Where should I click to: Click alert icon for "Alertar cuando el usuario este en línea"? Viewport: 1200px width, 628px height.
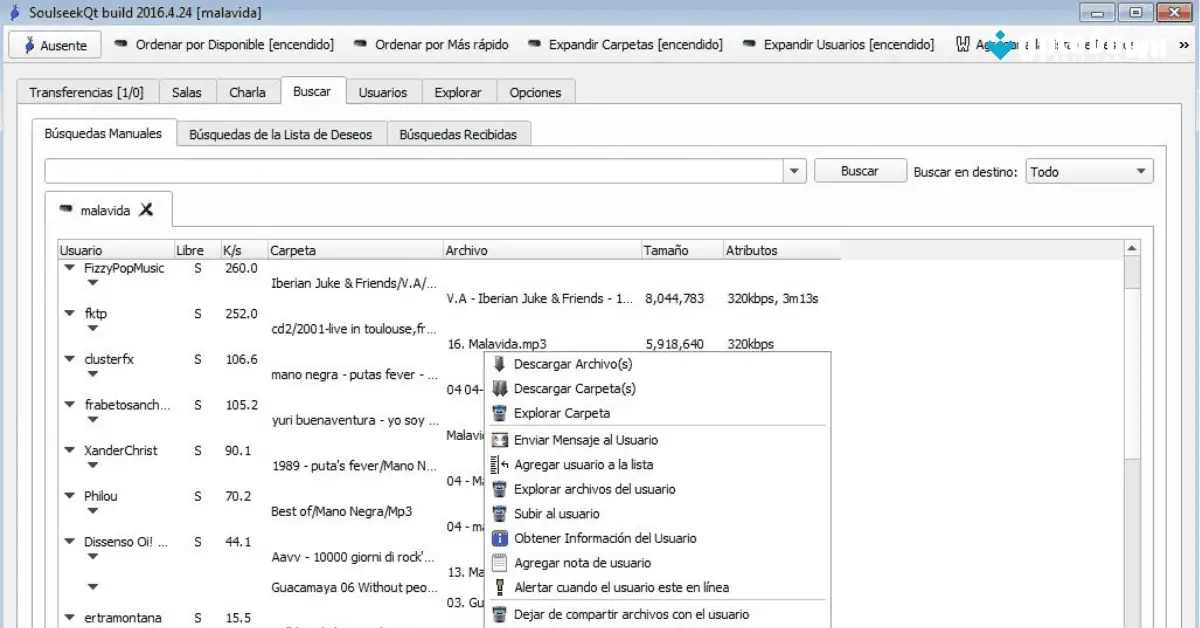(x=498, y=587)
